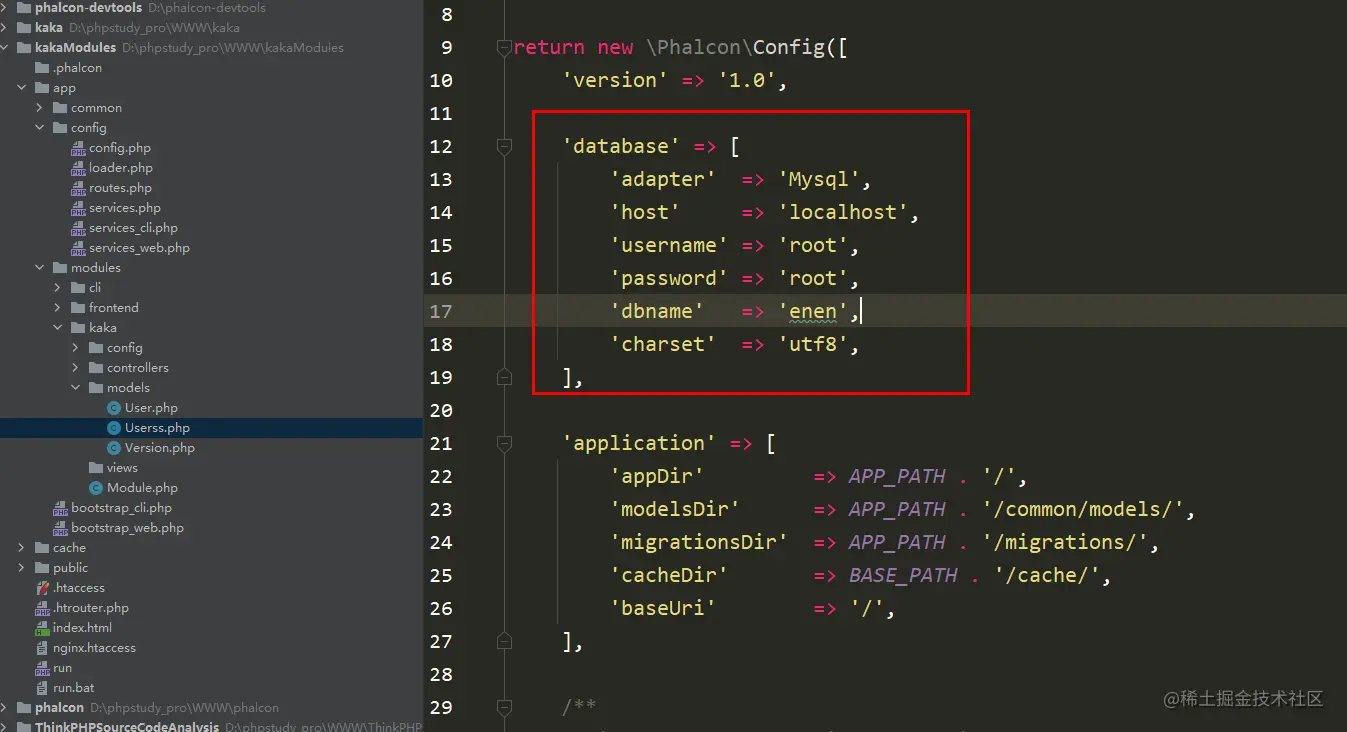Screen dimensions: 1347x732
Task: Click the bootstrap_web.php file icon
Action: click(61, 528)
